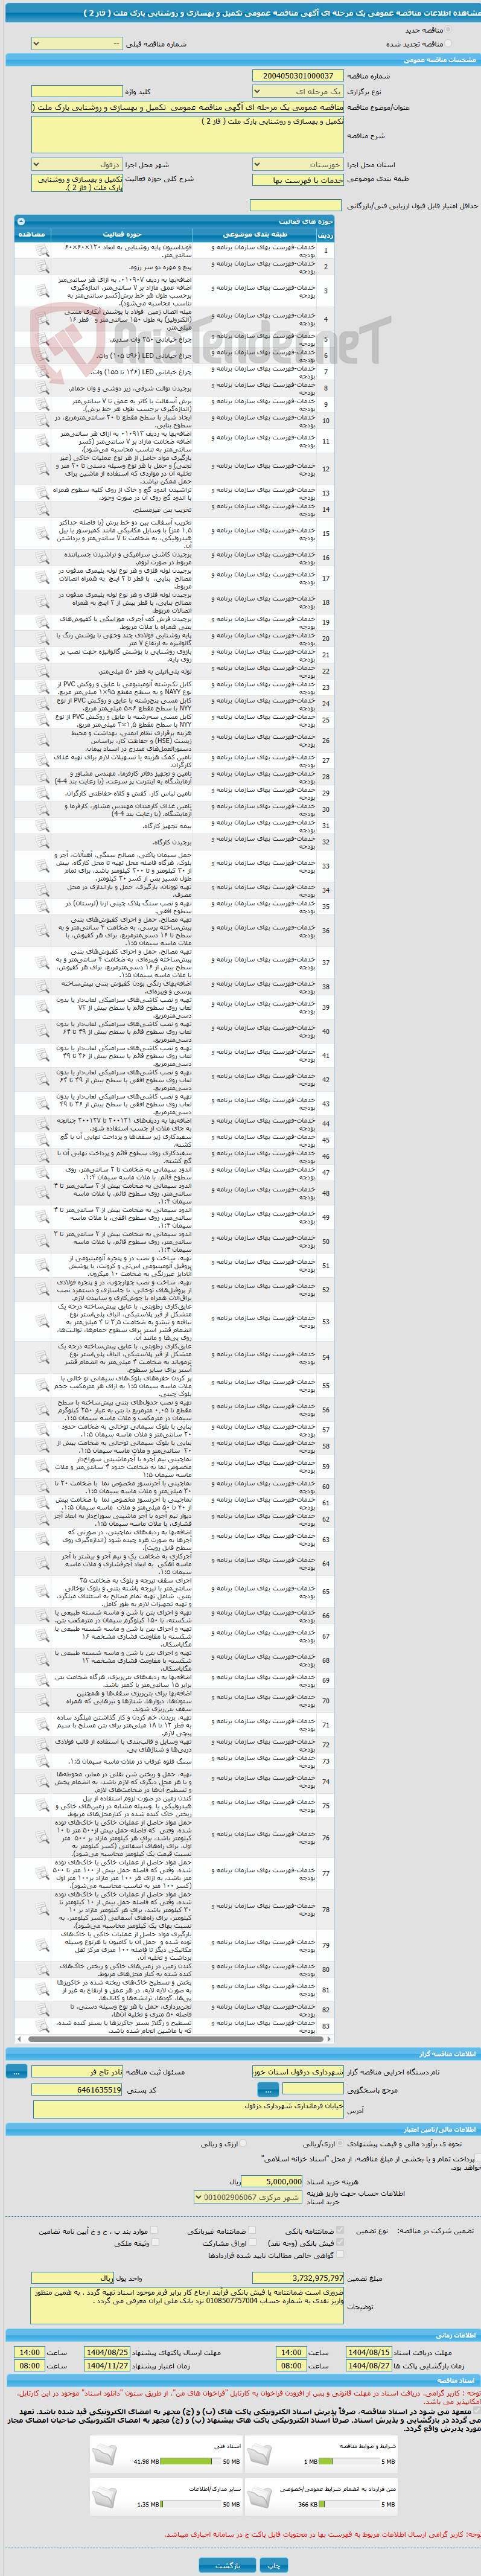Collapse the حوزه های فعالیت panel
481x2576 pixels.
(20, 221)
